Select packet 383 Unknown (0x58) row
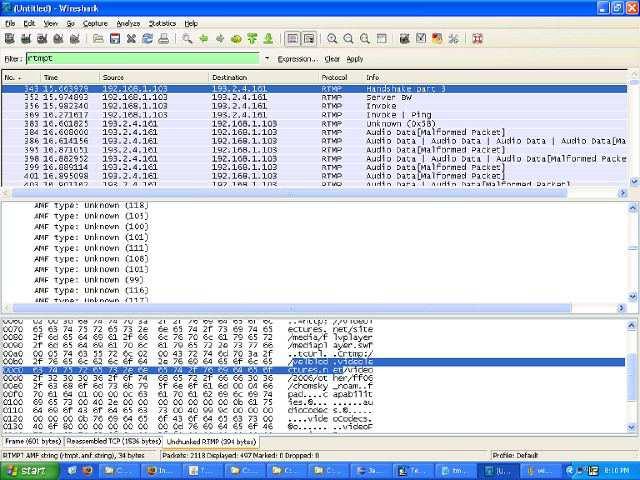This screenshot has width=640, height=480. pyautogui.click(x=314, y=124)
